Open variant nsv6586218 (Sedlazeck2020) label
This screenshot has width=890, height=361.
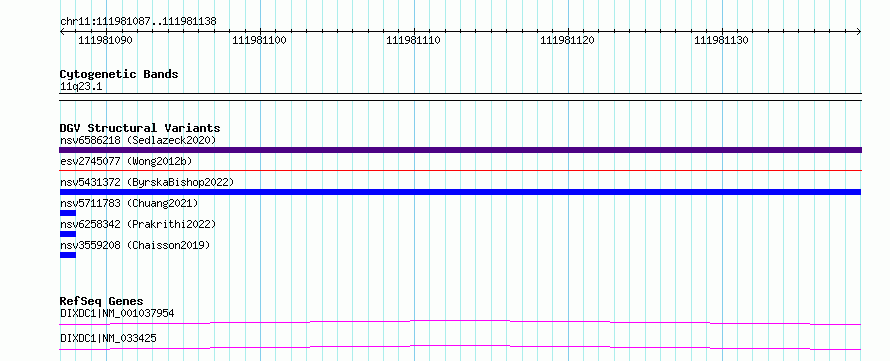[138, 140]
